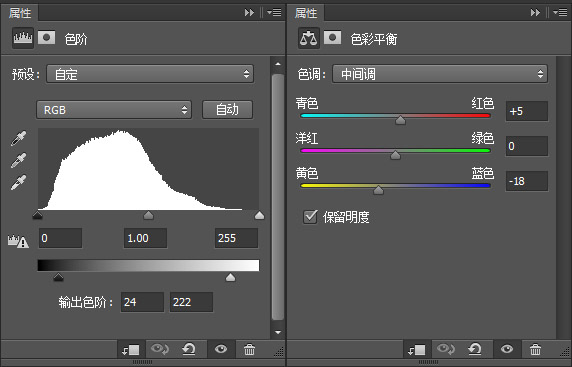Clip Color Balance adjustment to layer below
572x367 pixels.
tap(417, 350)
